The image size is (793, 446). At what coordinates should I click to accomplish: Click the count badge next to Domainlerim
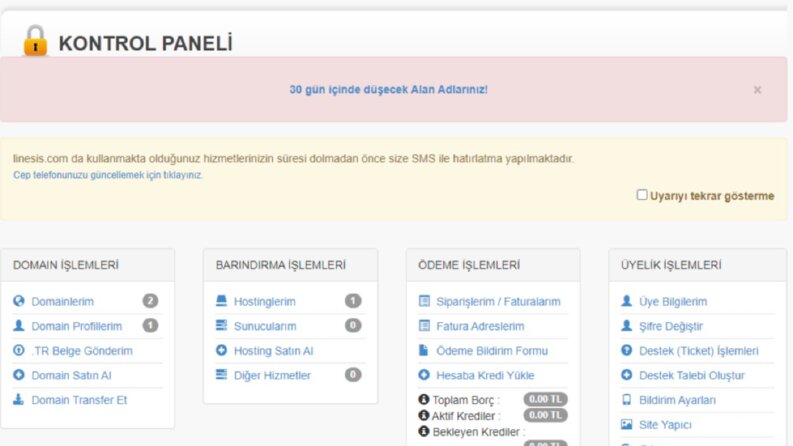150,301
